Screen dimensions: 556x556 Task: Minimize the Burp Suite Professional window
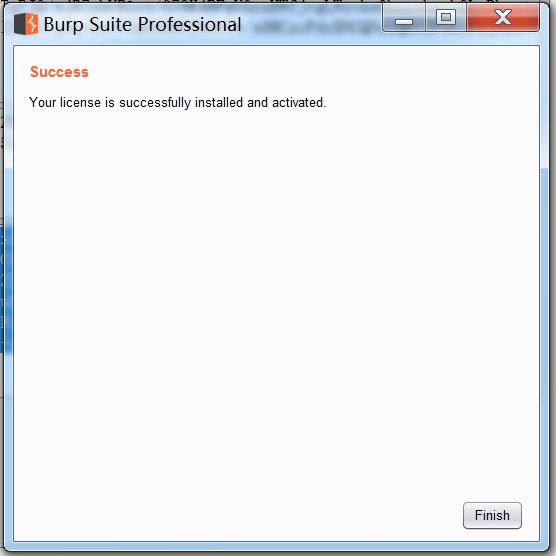pyautogui.click(x=404, y=19)
